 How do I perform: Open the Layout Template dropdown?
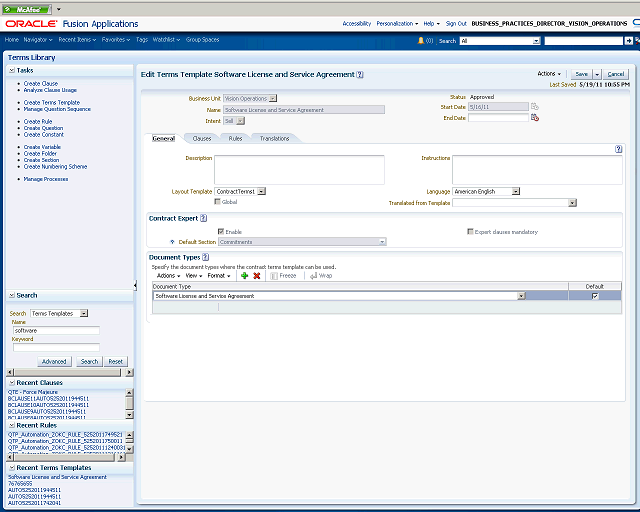coord(262,191)
